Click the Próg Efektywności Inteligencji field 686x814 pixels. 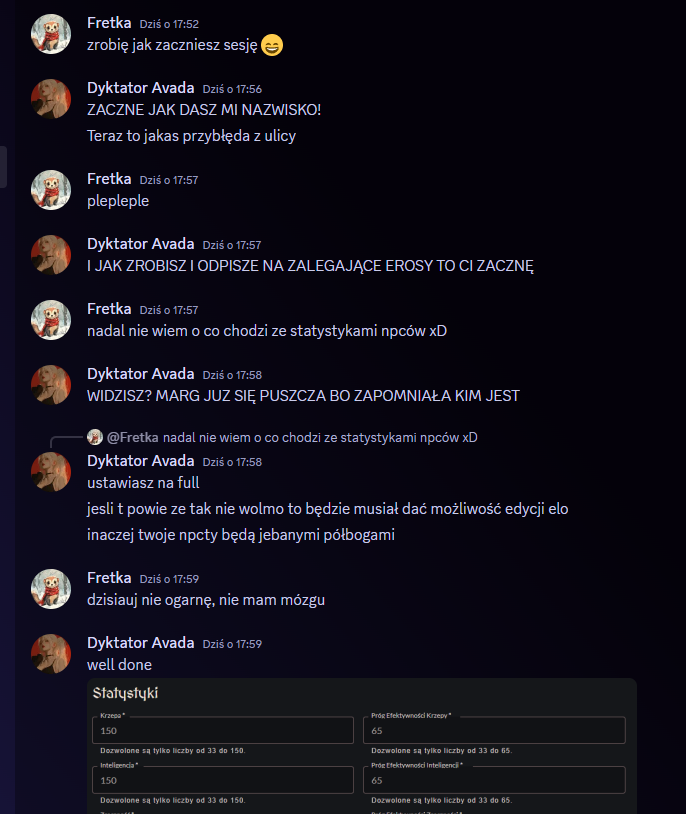[x=494, y=780]
